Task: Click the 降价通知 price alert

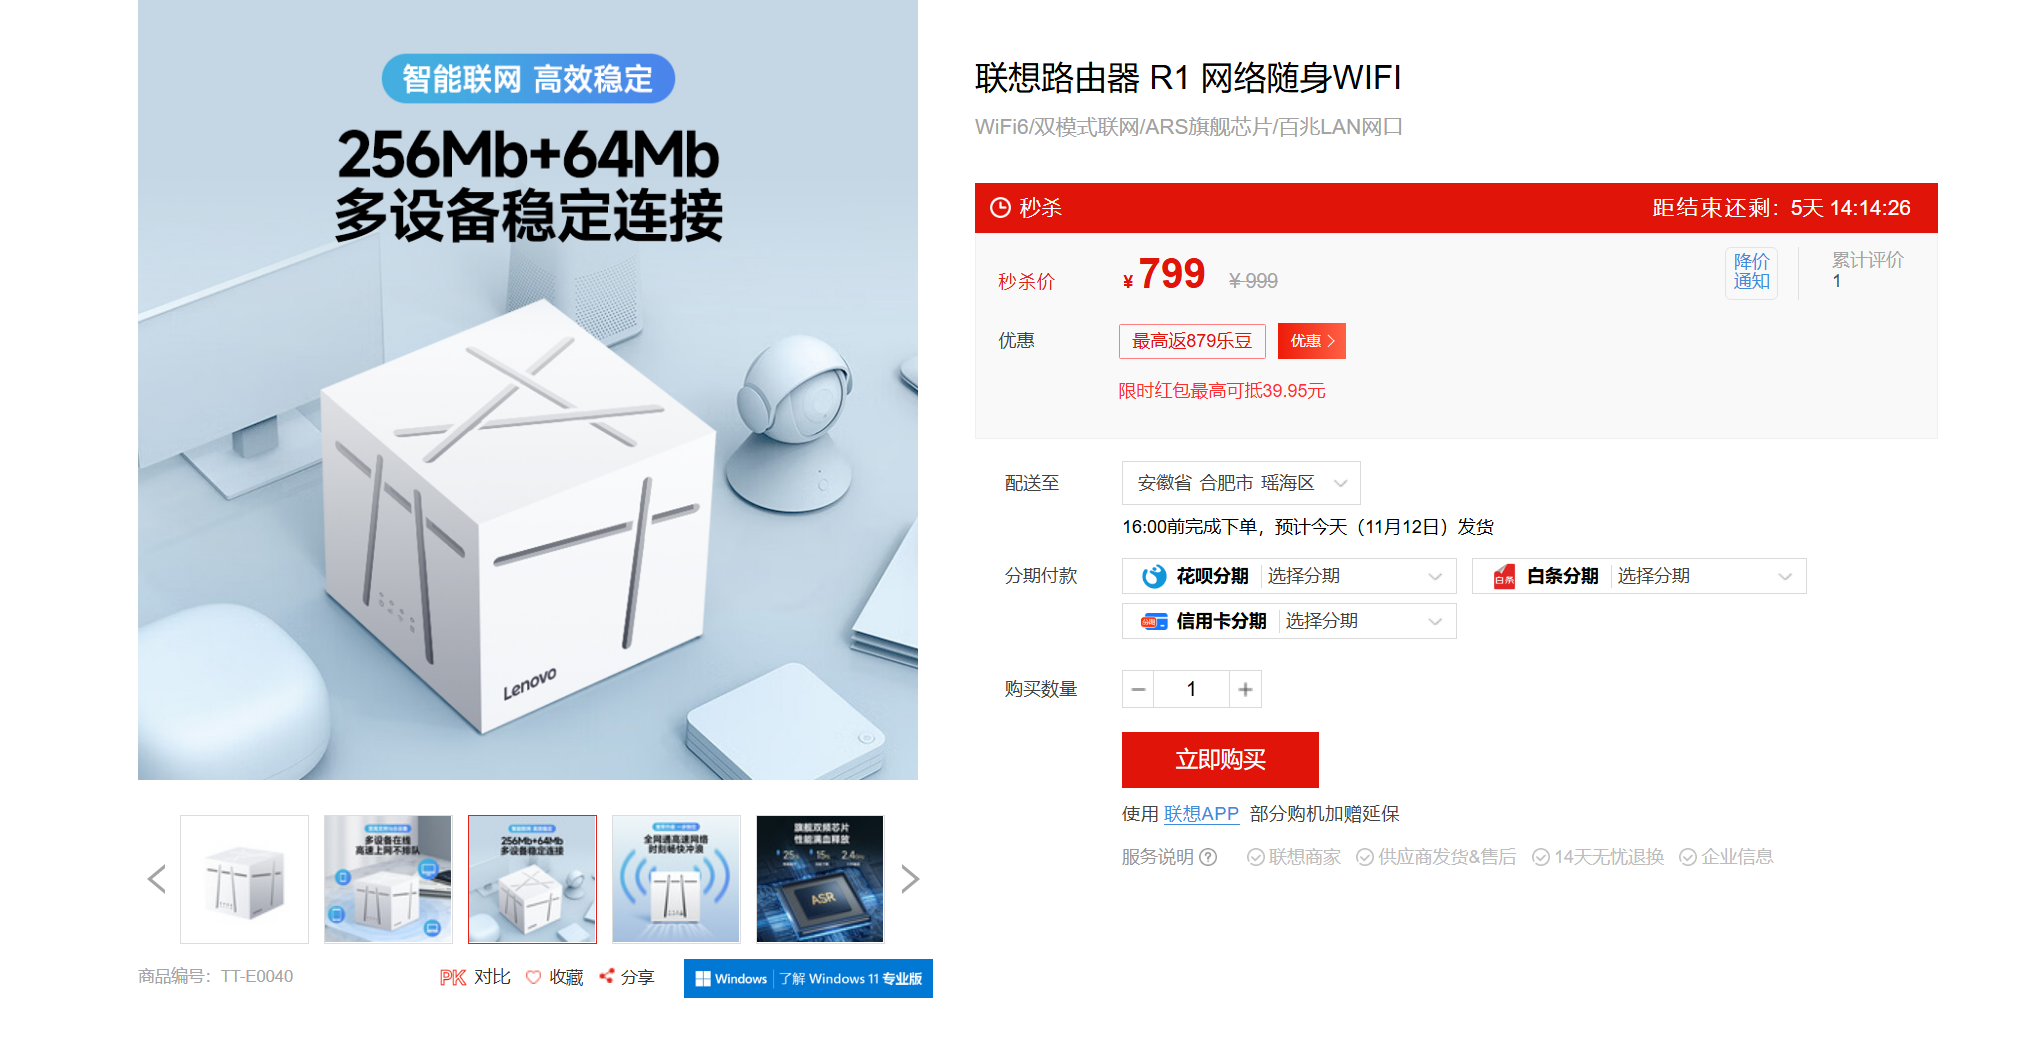Action: click(x=1751, y=272)
